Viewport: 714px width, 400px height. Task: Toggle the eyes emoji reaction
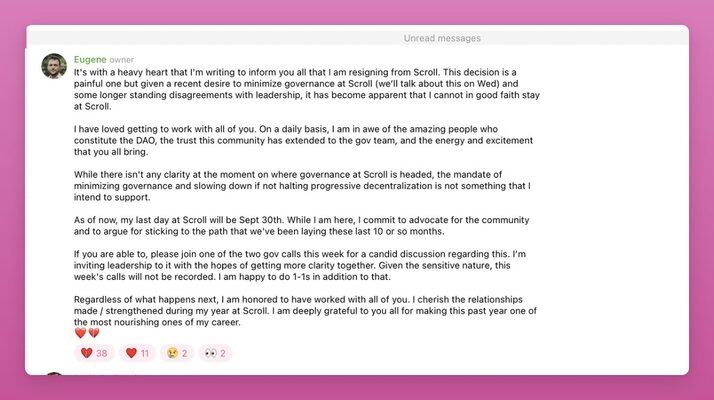[215, 353]
